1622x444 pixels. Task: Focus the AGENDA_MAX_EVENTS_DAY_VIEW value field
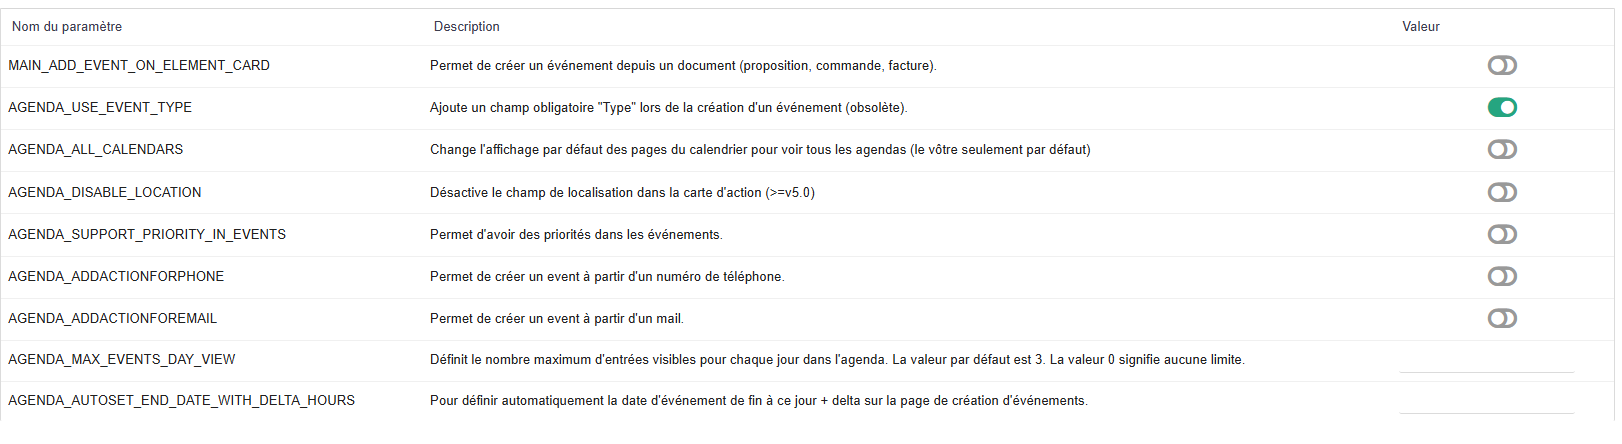click(x=1486, y=360)
